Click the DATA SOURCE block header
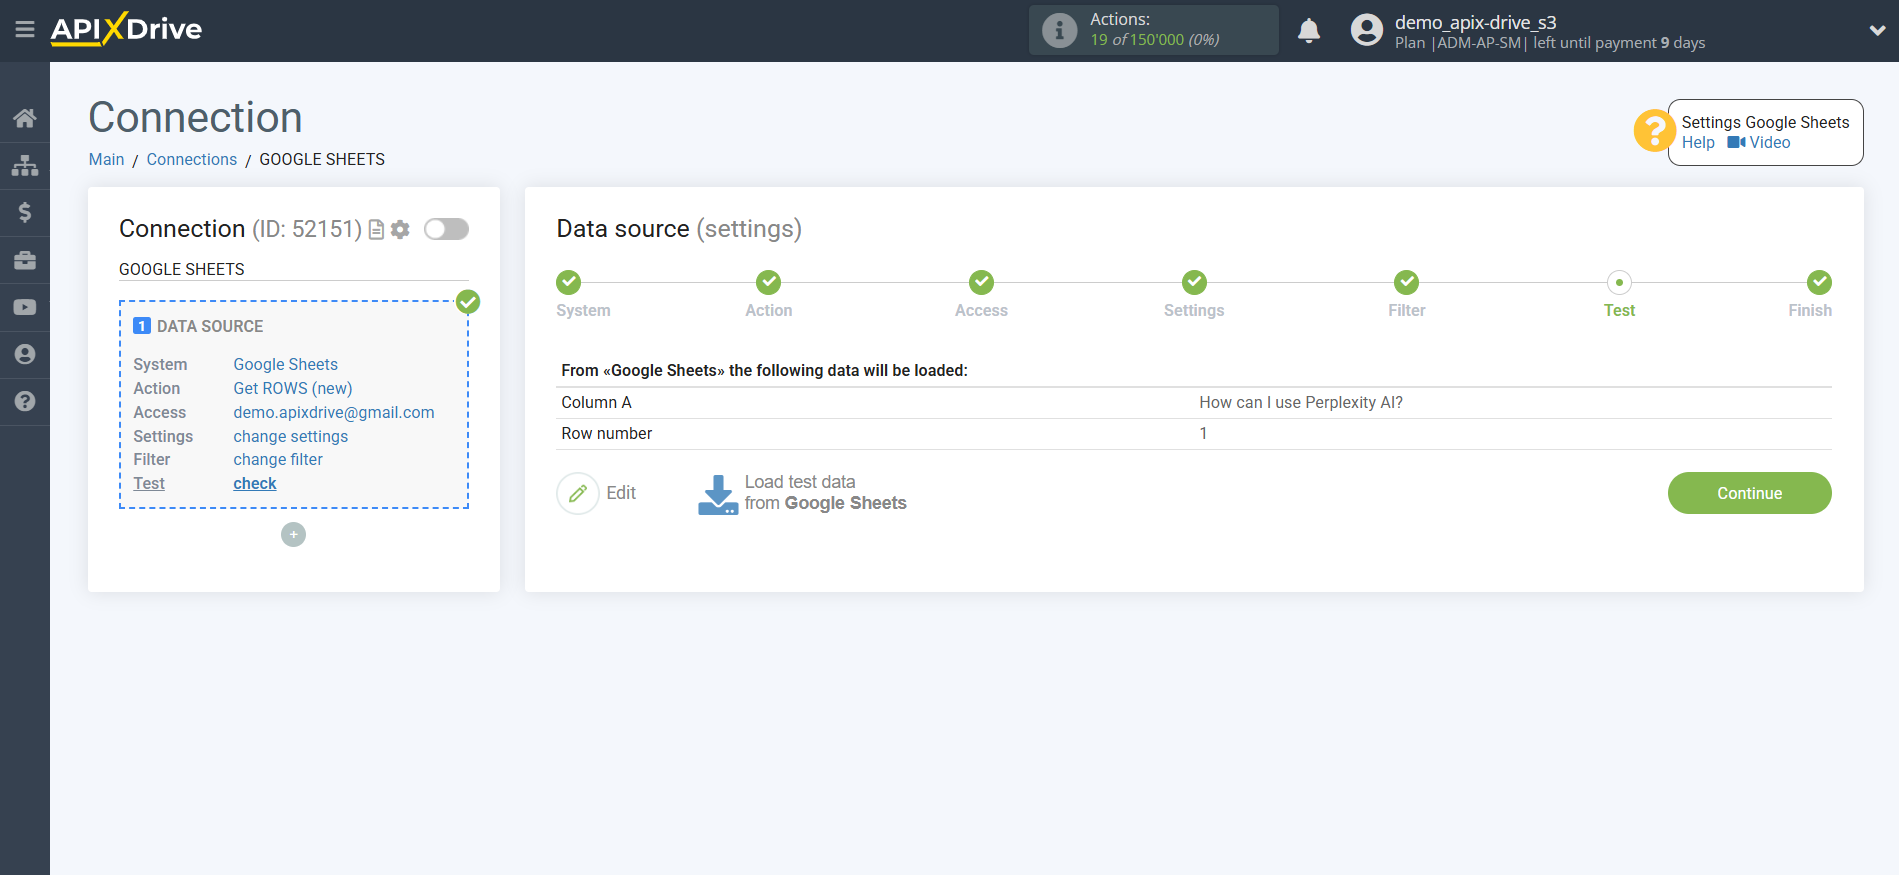This screenshot has width=1899, height=875. 198,326
